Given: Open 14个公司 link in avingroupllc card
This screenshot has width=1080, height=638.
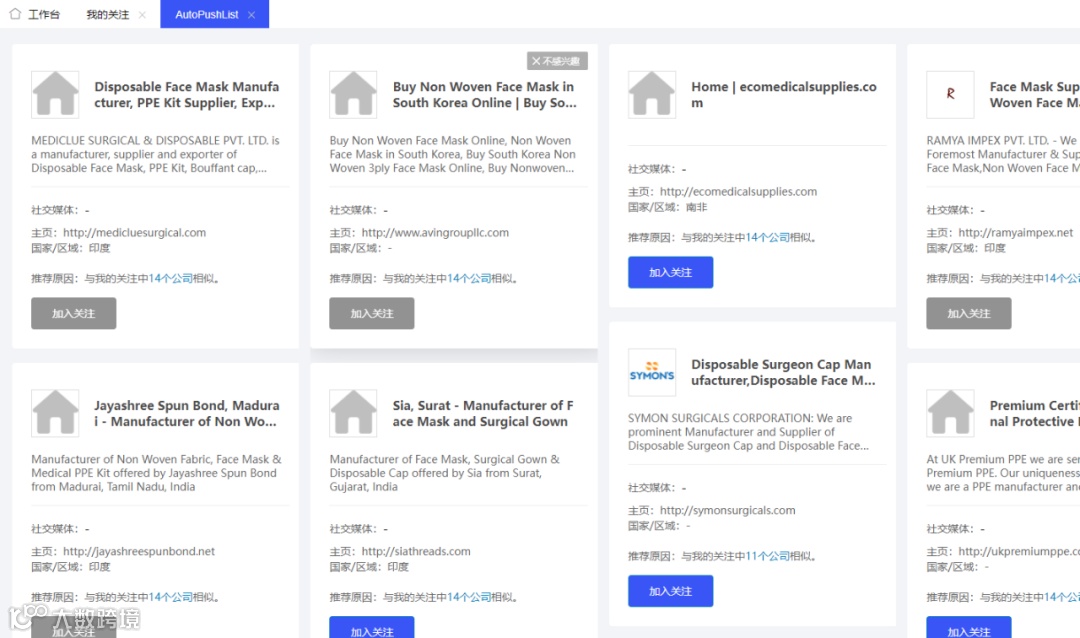Looking at the screenshot, I should [x=469, y=278].
